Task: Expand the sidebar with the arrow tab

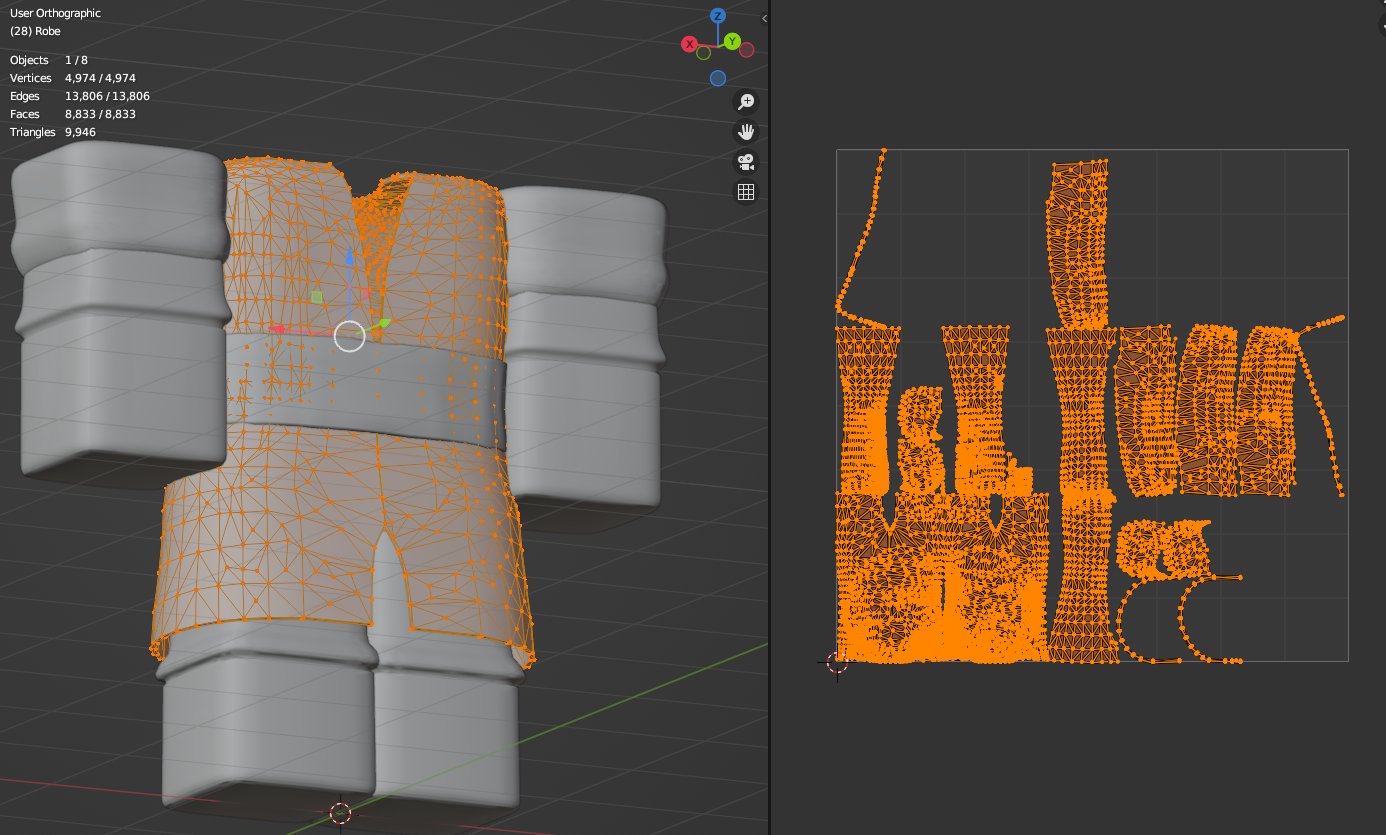Action: 764,18
